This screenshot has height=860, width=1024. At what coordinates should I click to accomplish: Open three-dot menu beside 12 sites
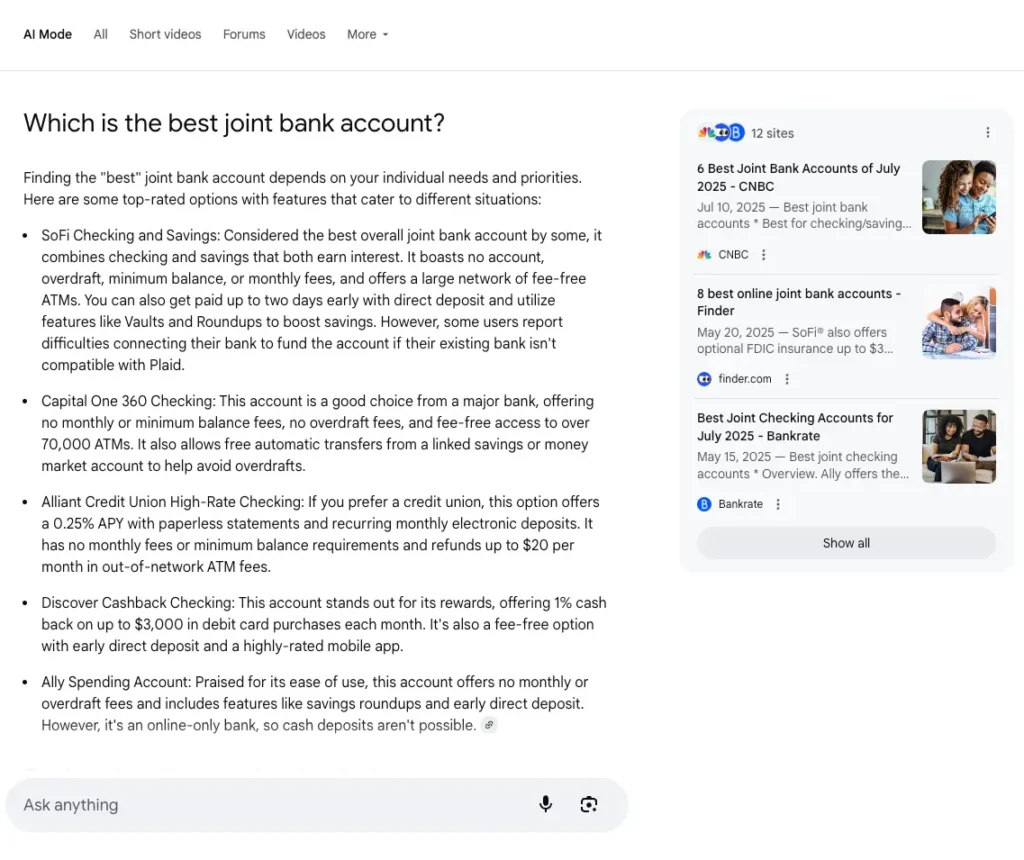pyautogui.click(x=987, y=133)
